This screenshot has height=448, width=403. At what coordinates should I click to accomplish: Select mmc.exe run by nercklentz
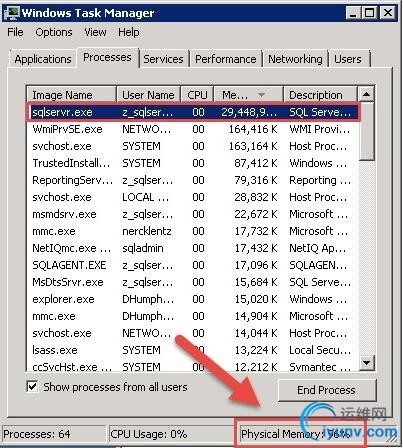pyautogui.click(x=193, y=231)
